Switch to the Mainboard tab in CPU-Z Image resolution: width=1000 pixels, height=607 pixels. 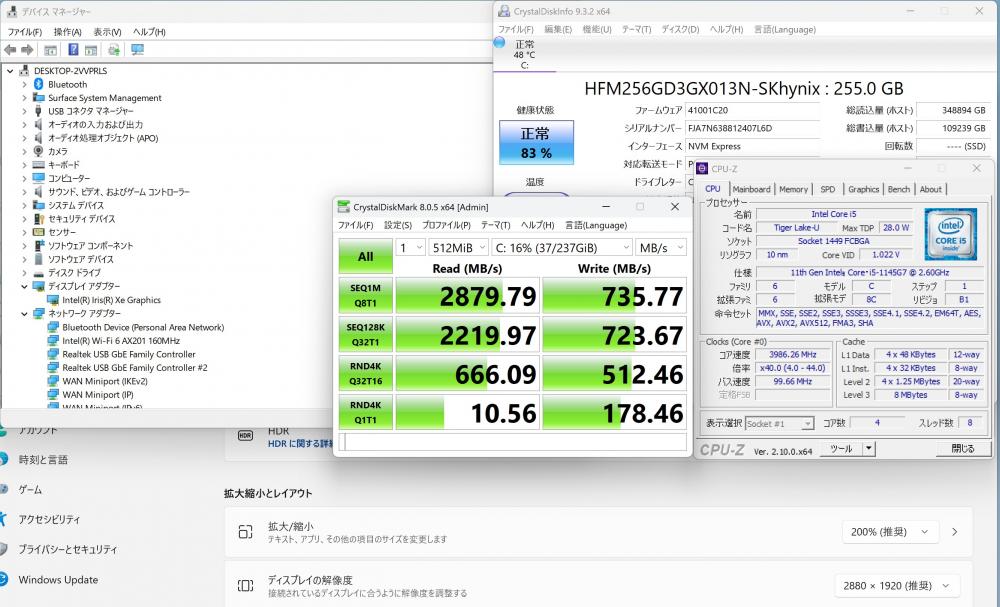[751, 189]
